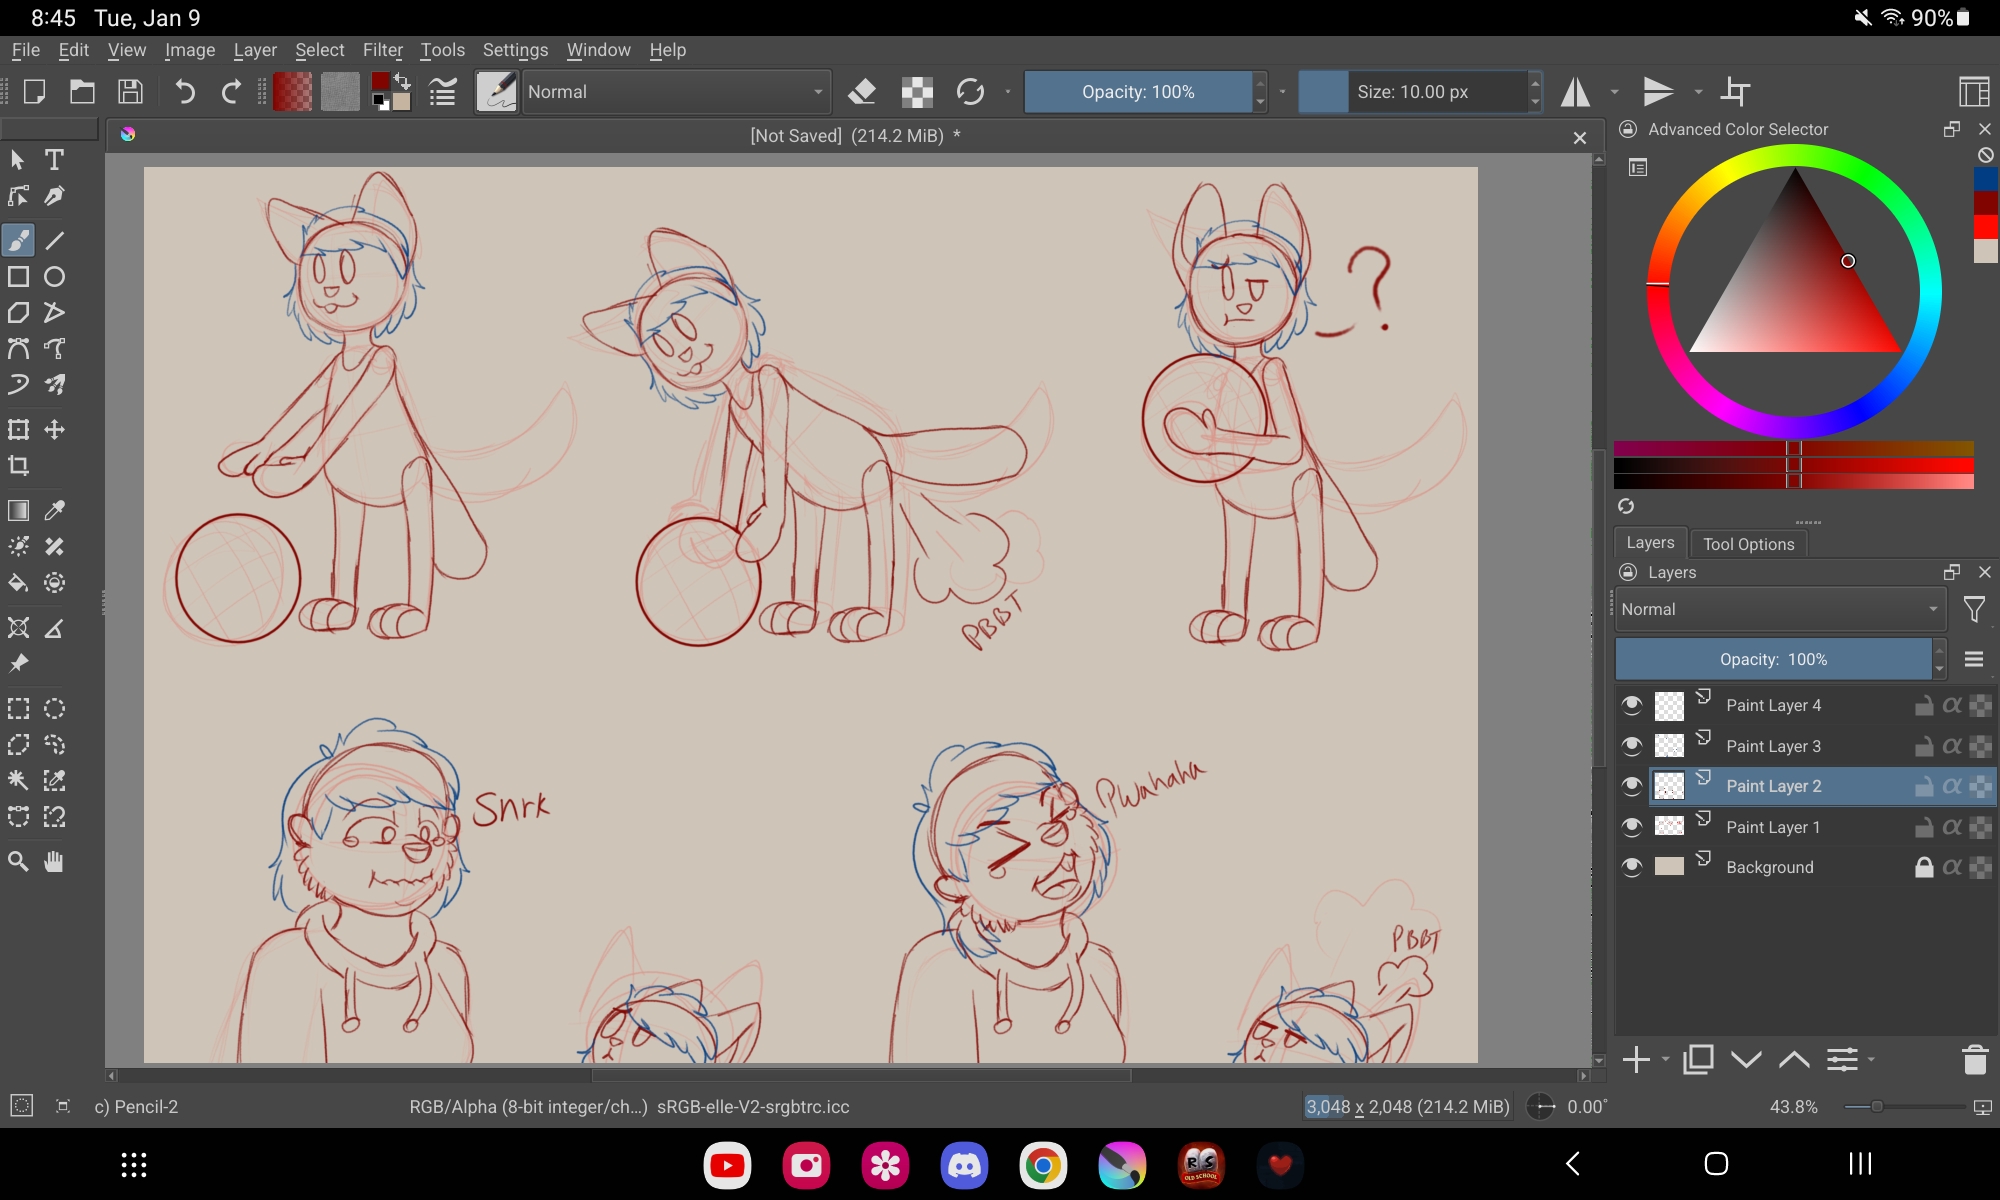Image resolution: width=2000 pixels, height=1200 pixels.
Task: Switch to Tool Options tab
Action: [1748, 544]
